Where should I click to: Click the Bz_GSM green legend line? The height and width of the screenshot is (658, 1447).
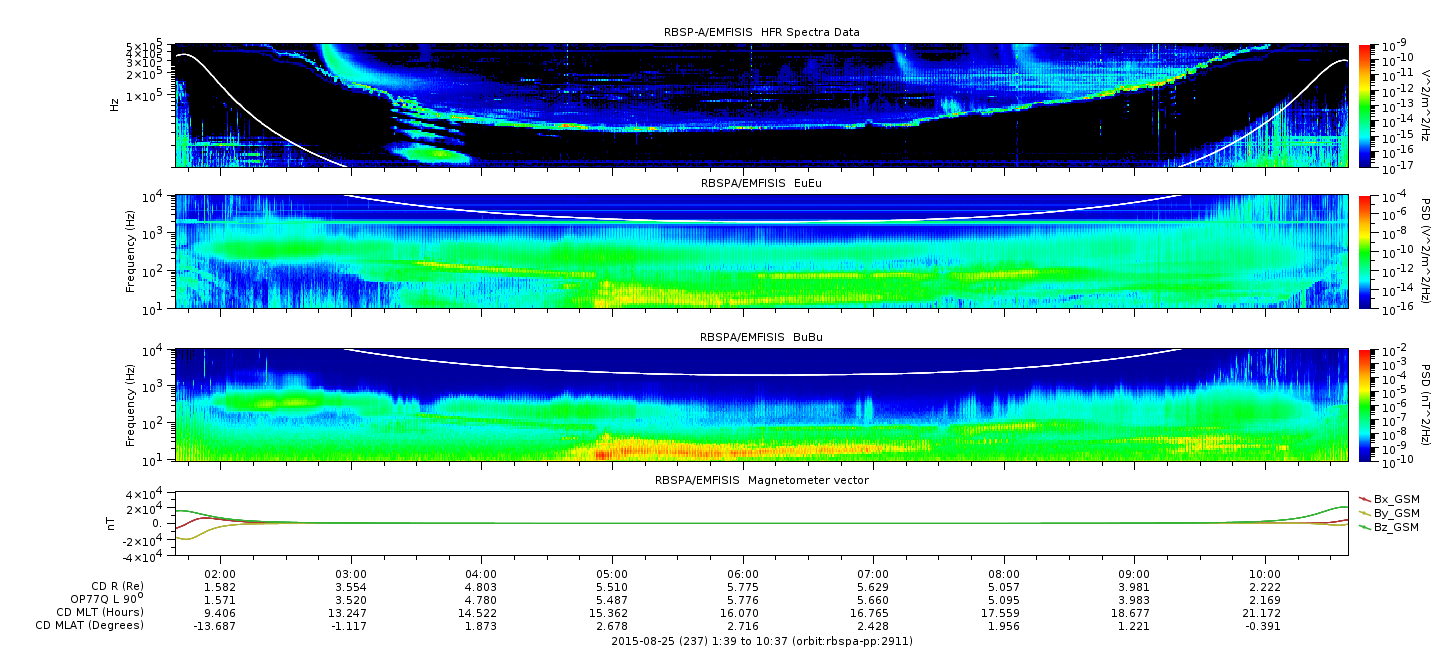click(x=1365, y=526)
